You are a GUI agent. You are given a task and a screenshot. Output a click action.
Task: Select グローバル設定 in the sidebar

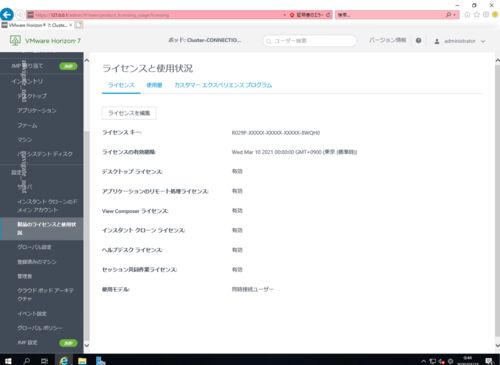click(x=34, y=247)
